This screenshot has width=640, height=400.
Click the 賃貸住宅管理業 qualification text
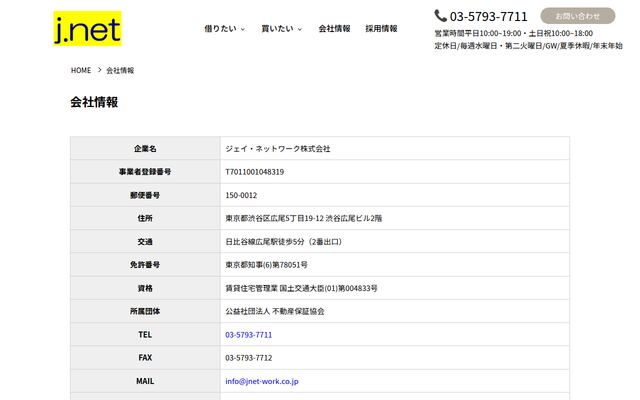click(251, 288)
